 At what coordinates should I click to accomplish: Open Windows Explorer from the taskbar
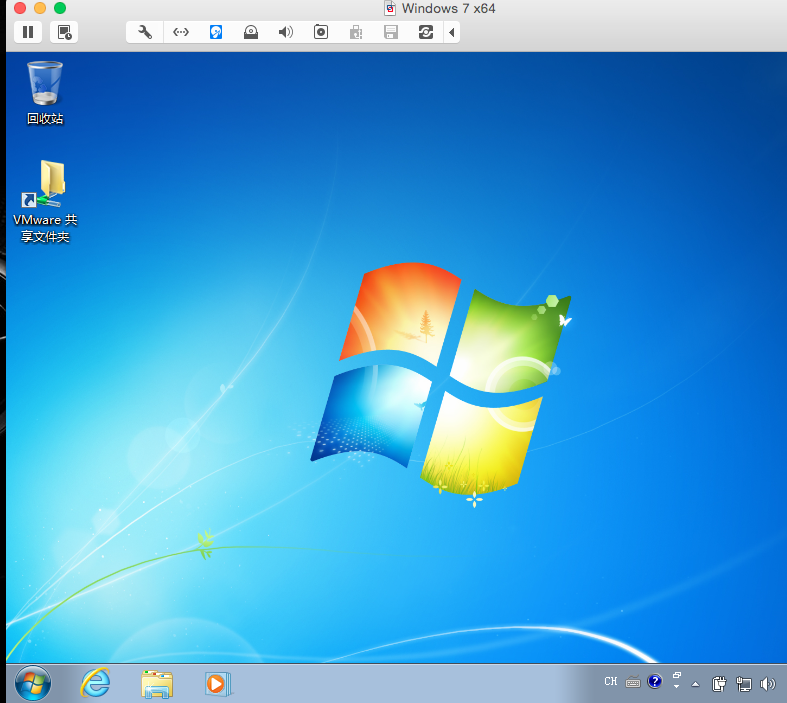click(157, 684)
